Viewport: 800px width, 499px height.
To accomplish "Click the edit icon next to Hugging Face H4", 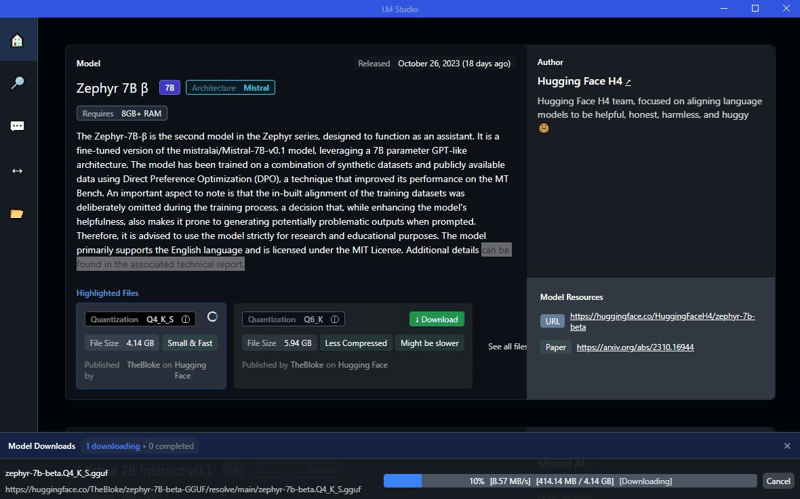I will (629, 82).
